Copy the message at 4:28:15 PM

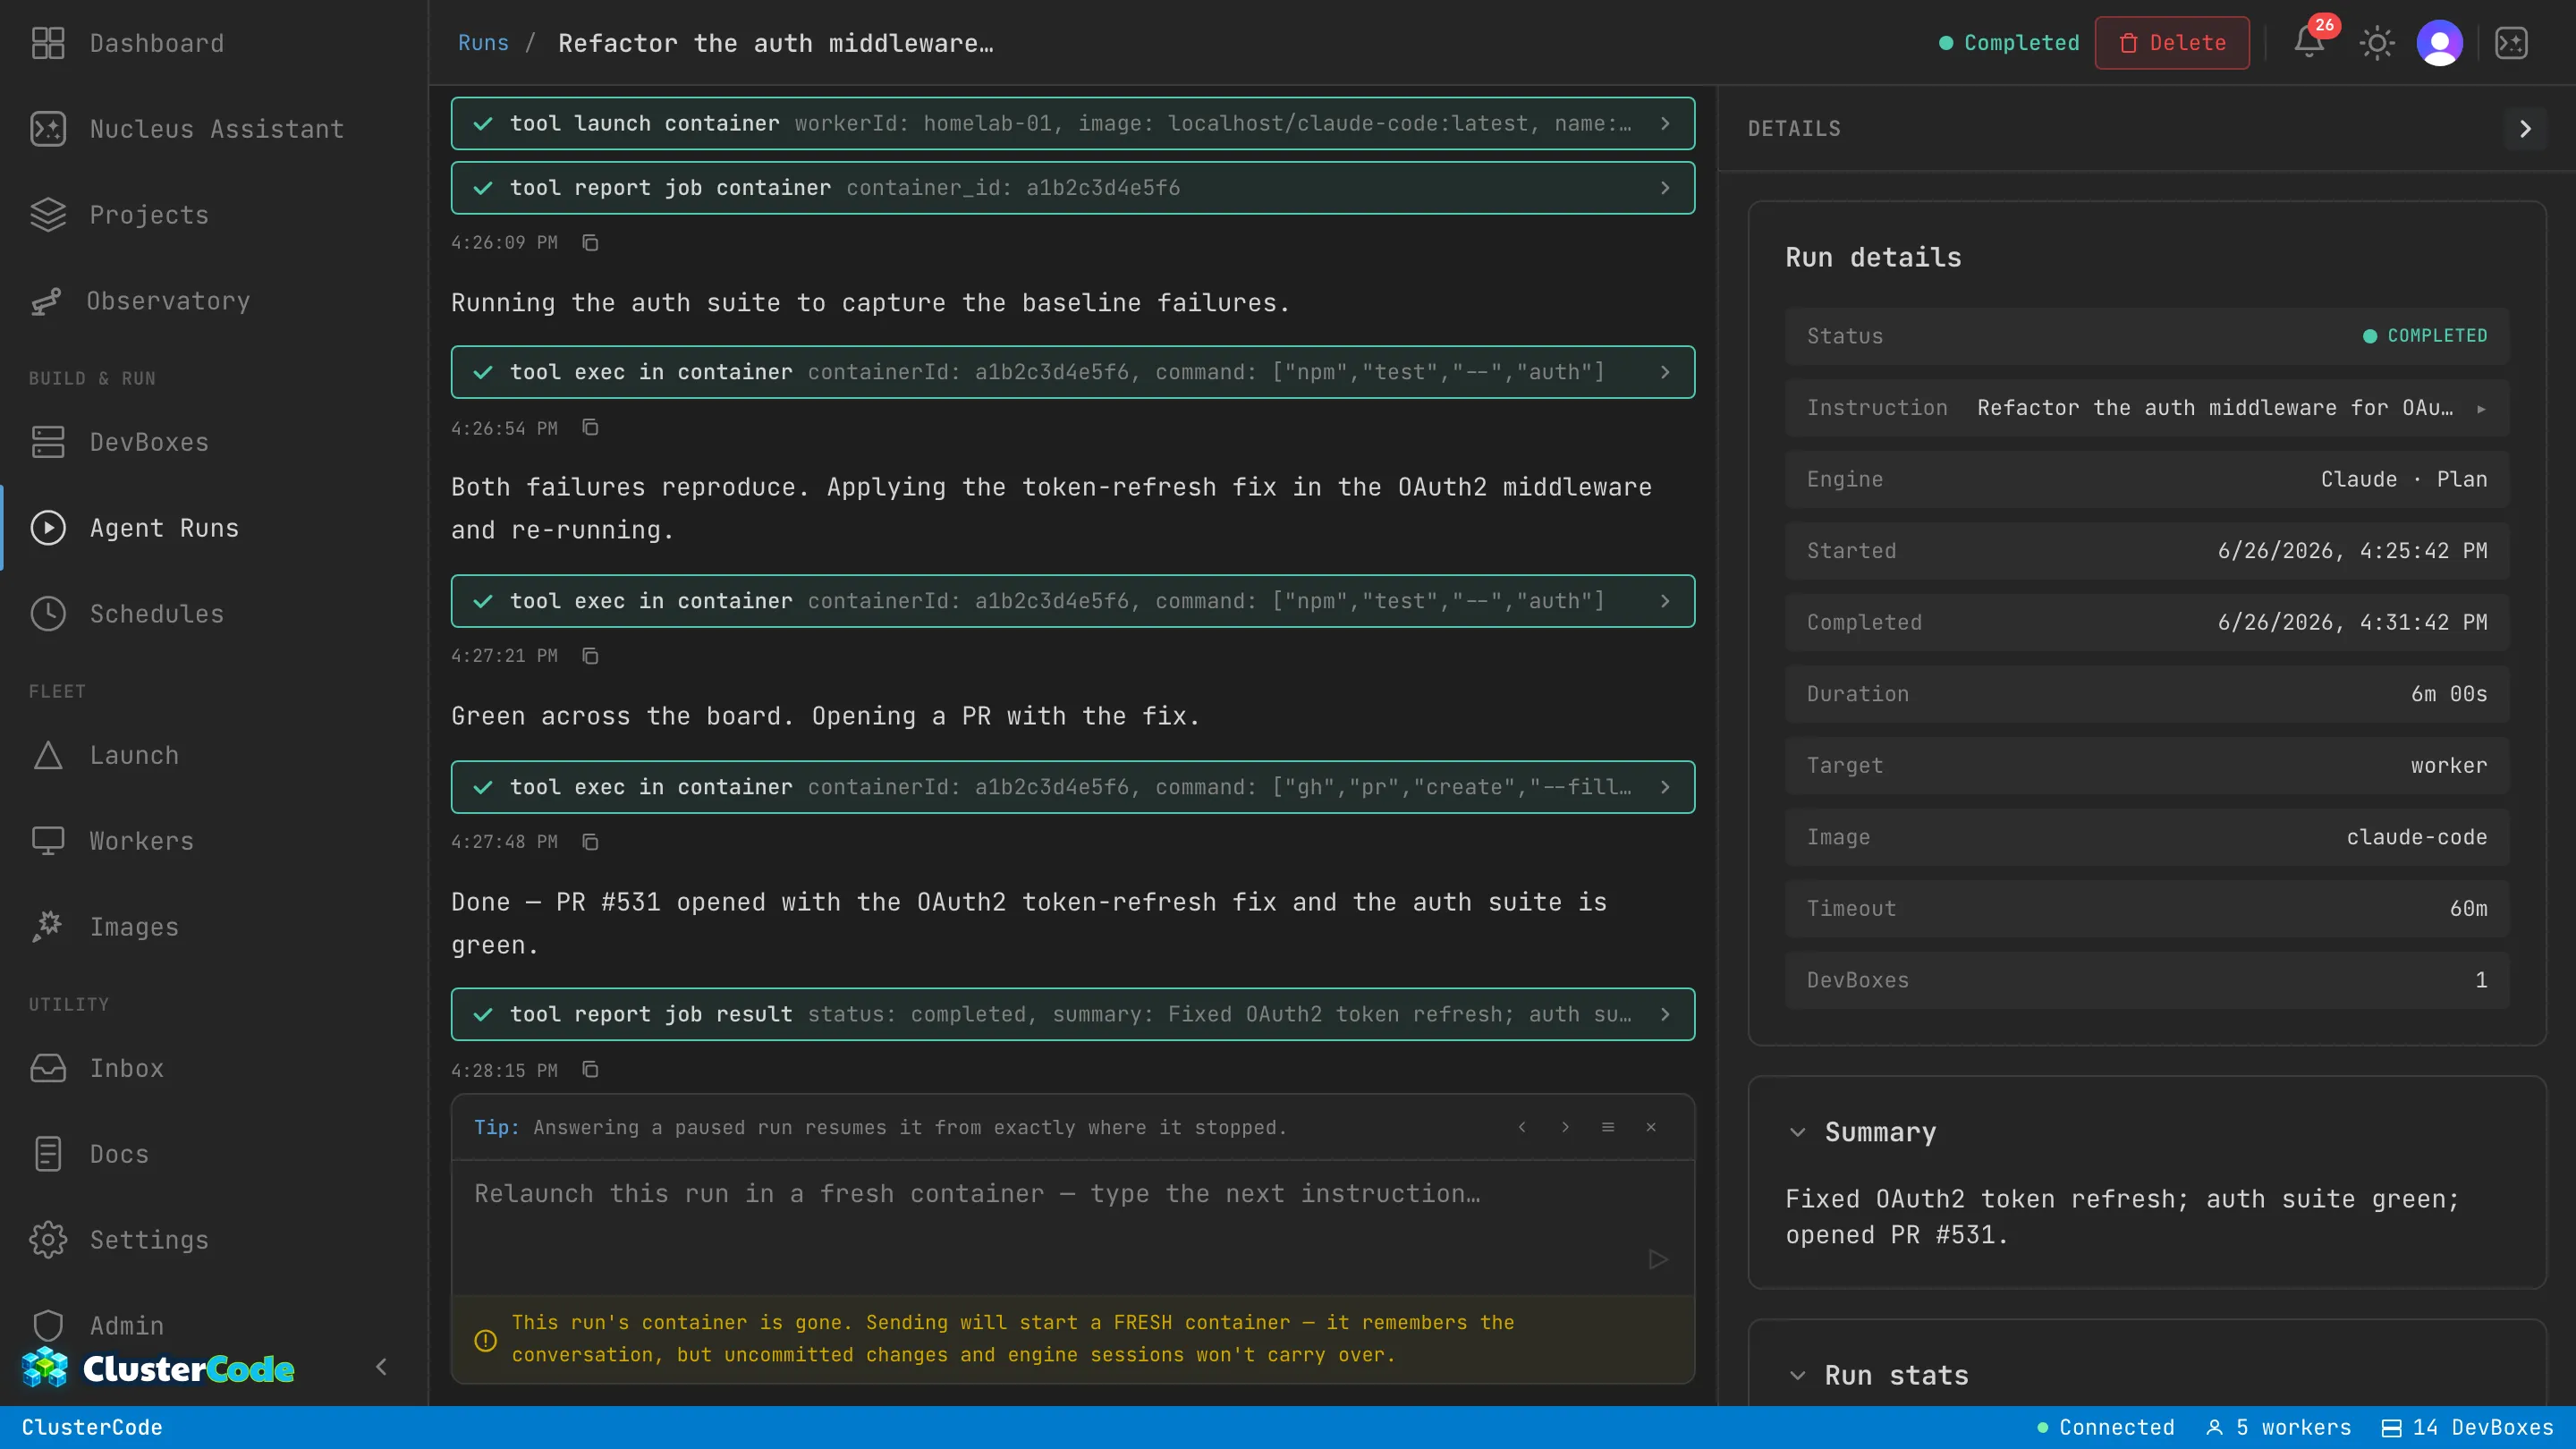coord(590,1070)
